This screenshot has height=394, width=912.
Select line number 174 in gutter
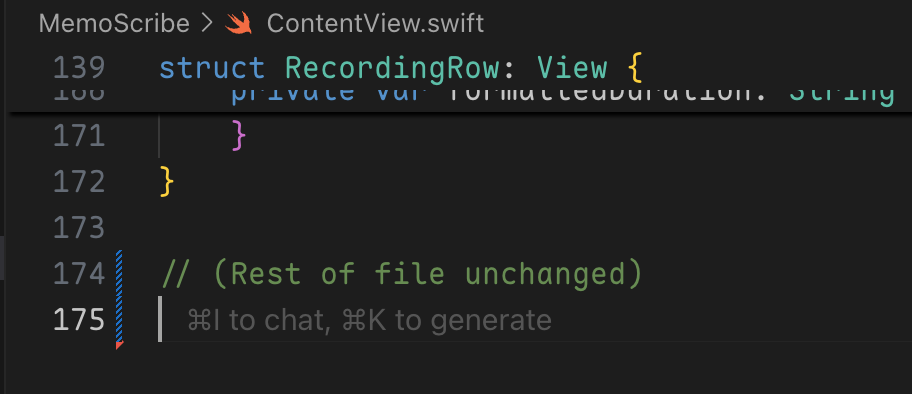pyautogui.click(x=79, y=273)
